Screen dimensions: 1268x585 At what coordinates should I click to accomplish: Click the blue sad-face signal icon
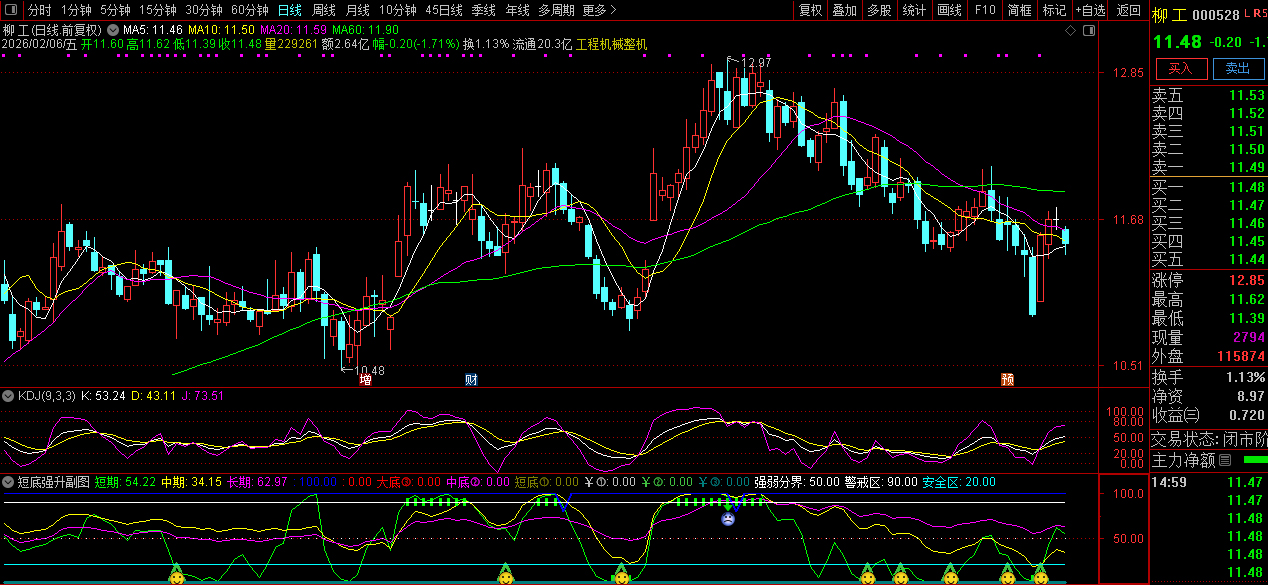(728, 518)
